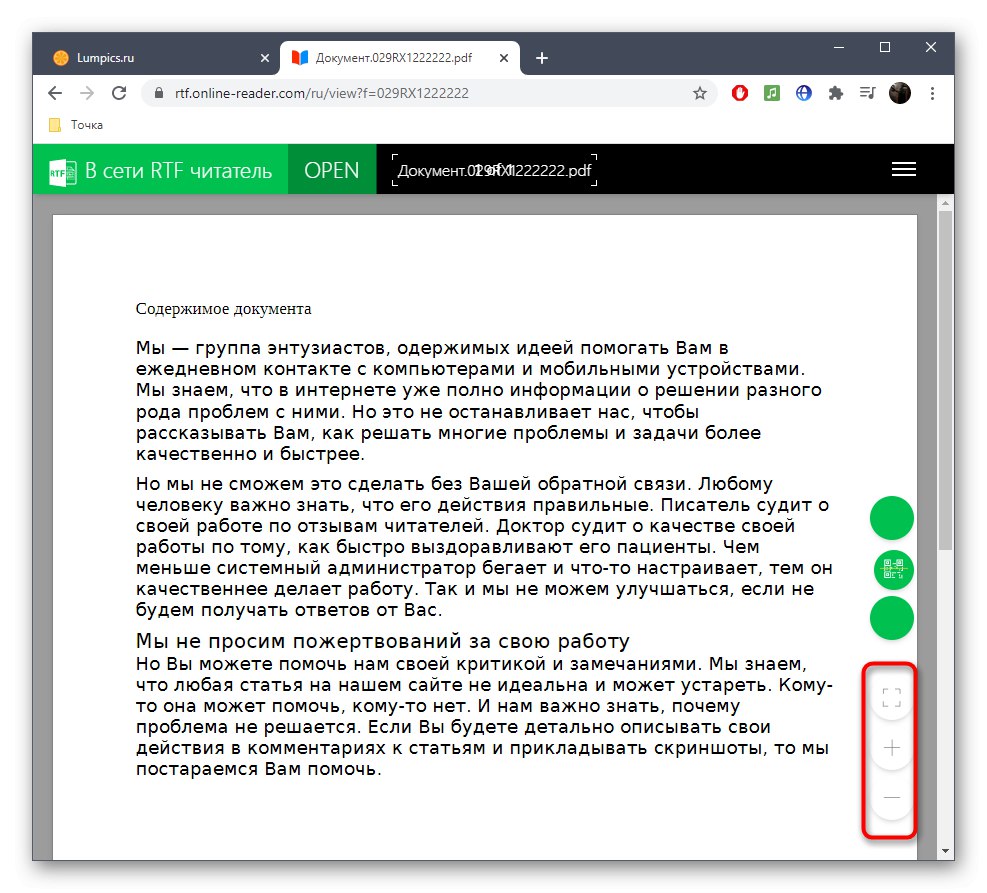
Task: Click the OPEN button
Action: coord(331,169)
